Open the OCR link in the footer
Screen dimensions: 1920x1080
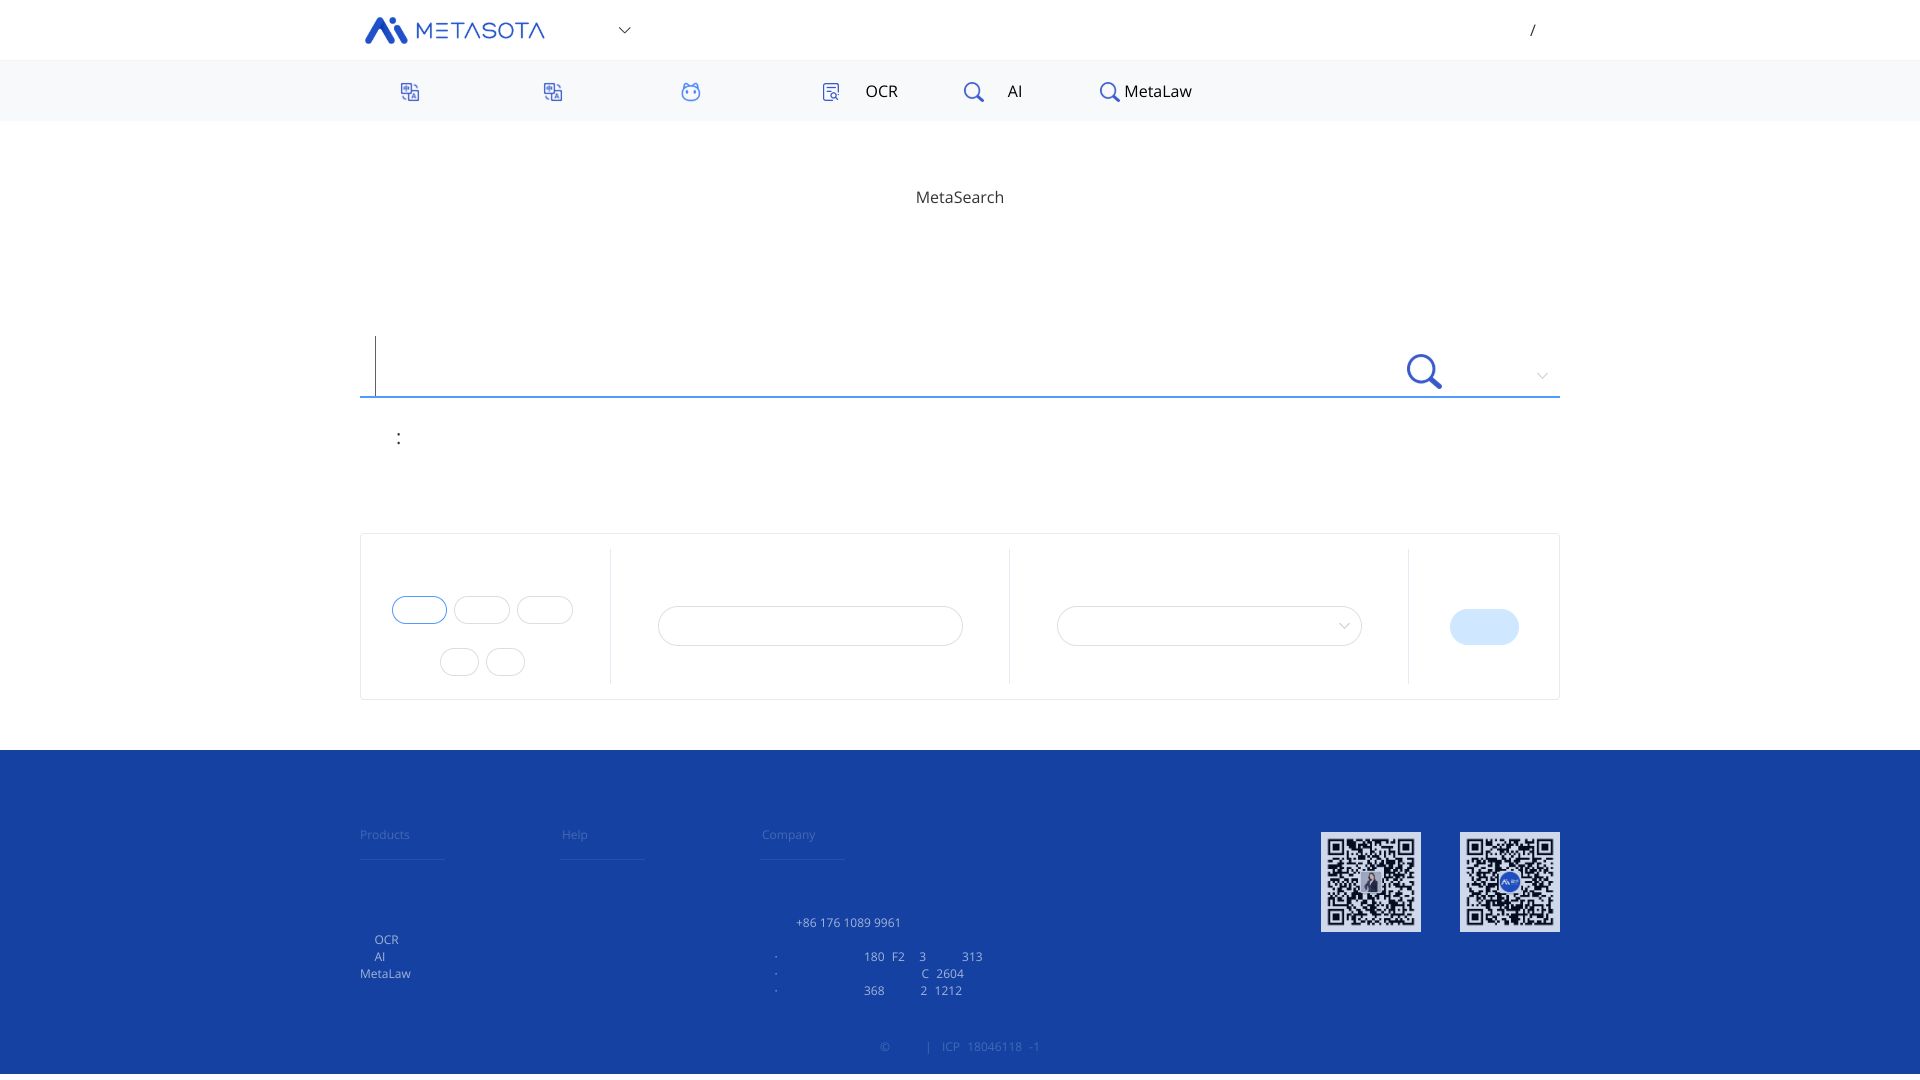point(386,940)
